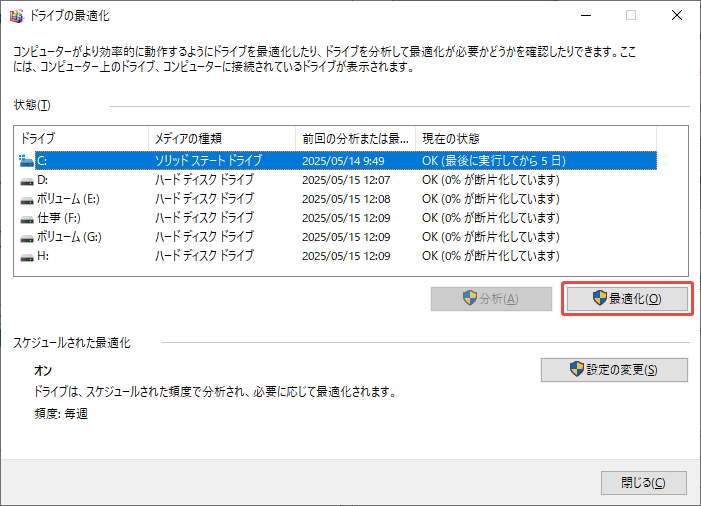Click the defragmenter app icon in title bar
The height and width of the screenshot is (506, 701).
17,16
